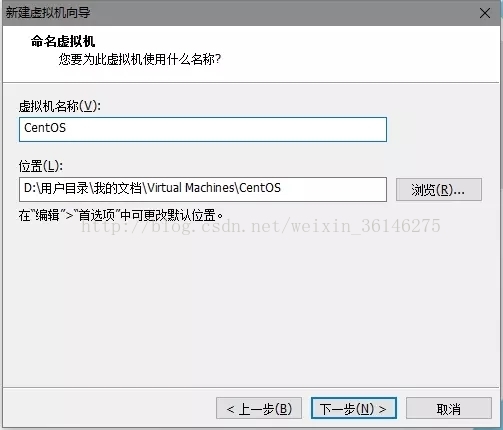Viewport: 503px width, 430px height.
Task: Click the virtual machine name field containing CentOS
Action: click(203, 129)
